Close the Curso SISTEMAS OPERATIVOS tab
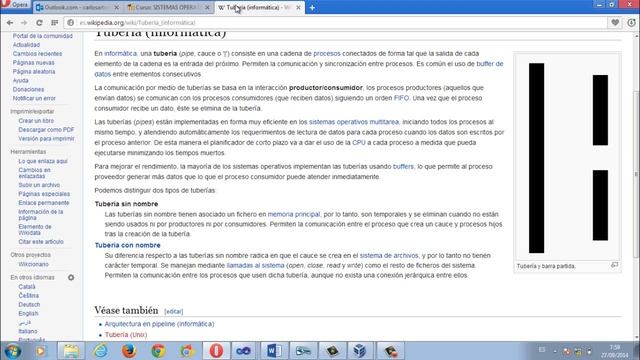This screenshot has height=360, width=640. pyautogui.click(x=207, y=7)
